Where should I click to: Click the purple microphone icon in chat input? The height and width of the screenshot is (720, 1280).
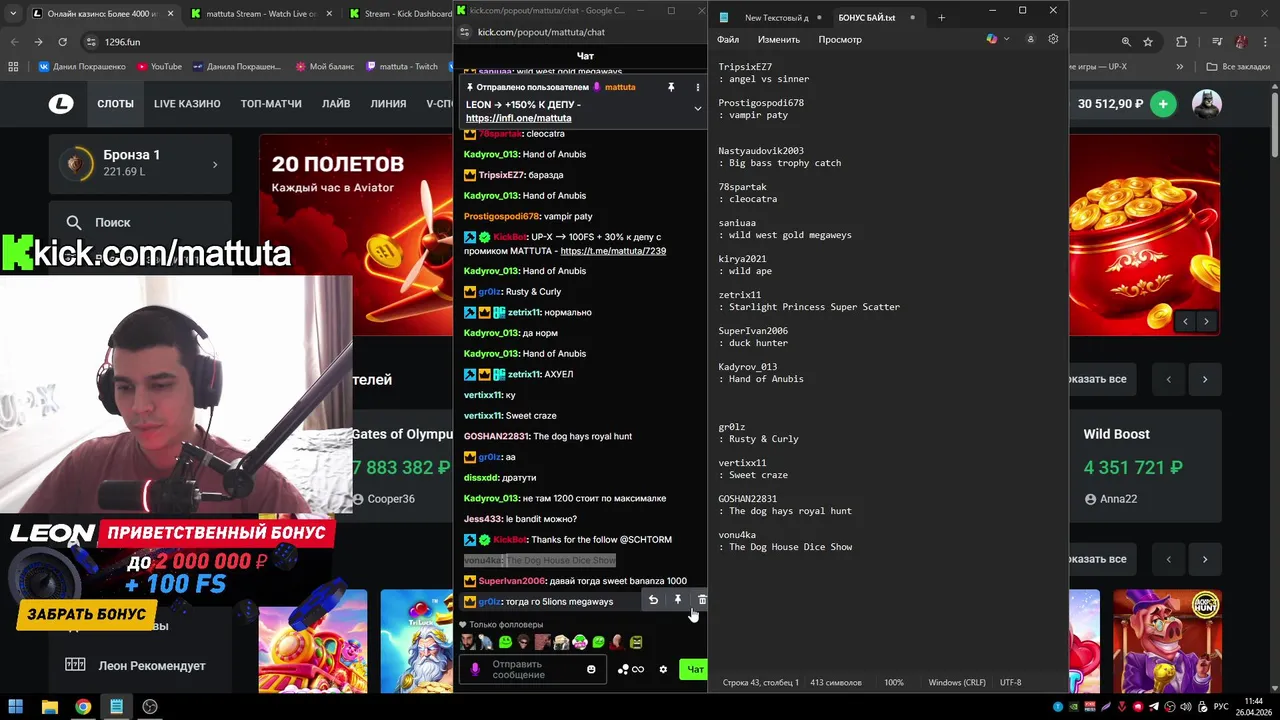pyautogui.click(x=475, y=669)
